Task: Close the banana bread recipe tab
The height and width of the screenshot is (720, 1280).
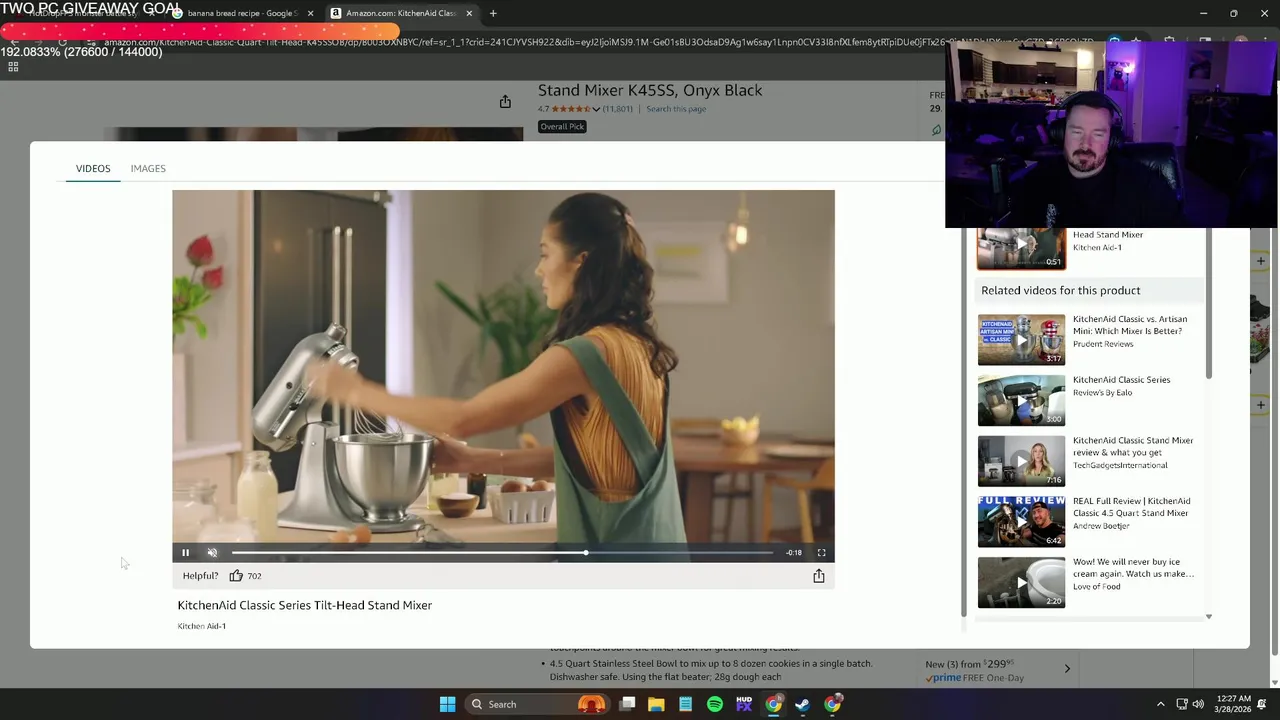Action: pyautogui.click(x=310, y=13)
